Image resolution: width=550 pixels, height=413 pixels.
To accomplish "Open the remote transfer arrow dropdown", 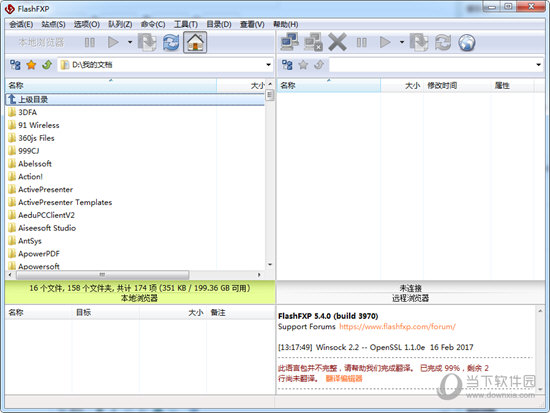I will coord(402,42).
